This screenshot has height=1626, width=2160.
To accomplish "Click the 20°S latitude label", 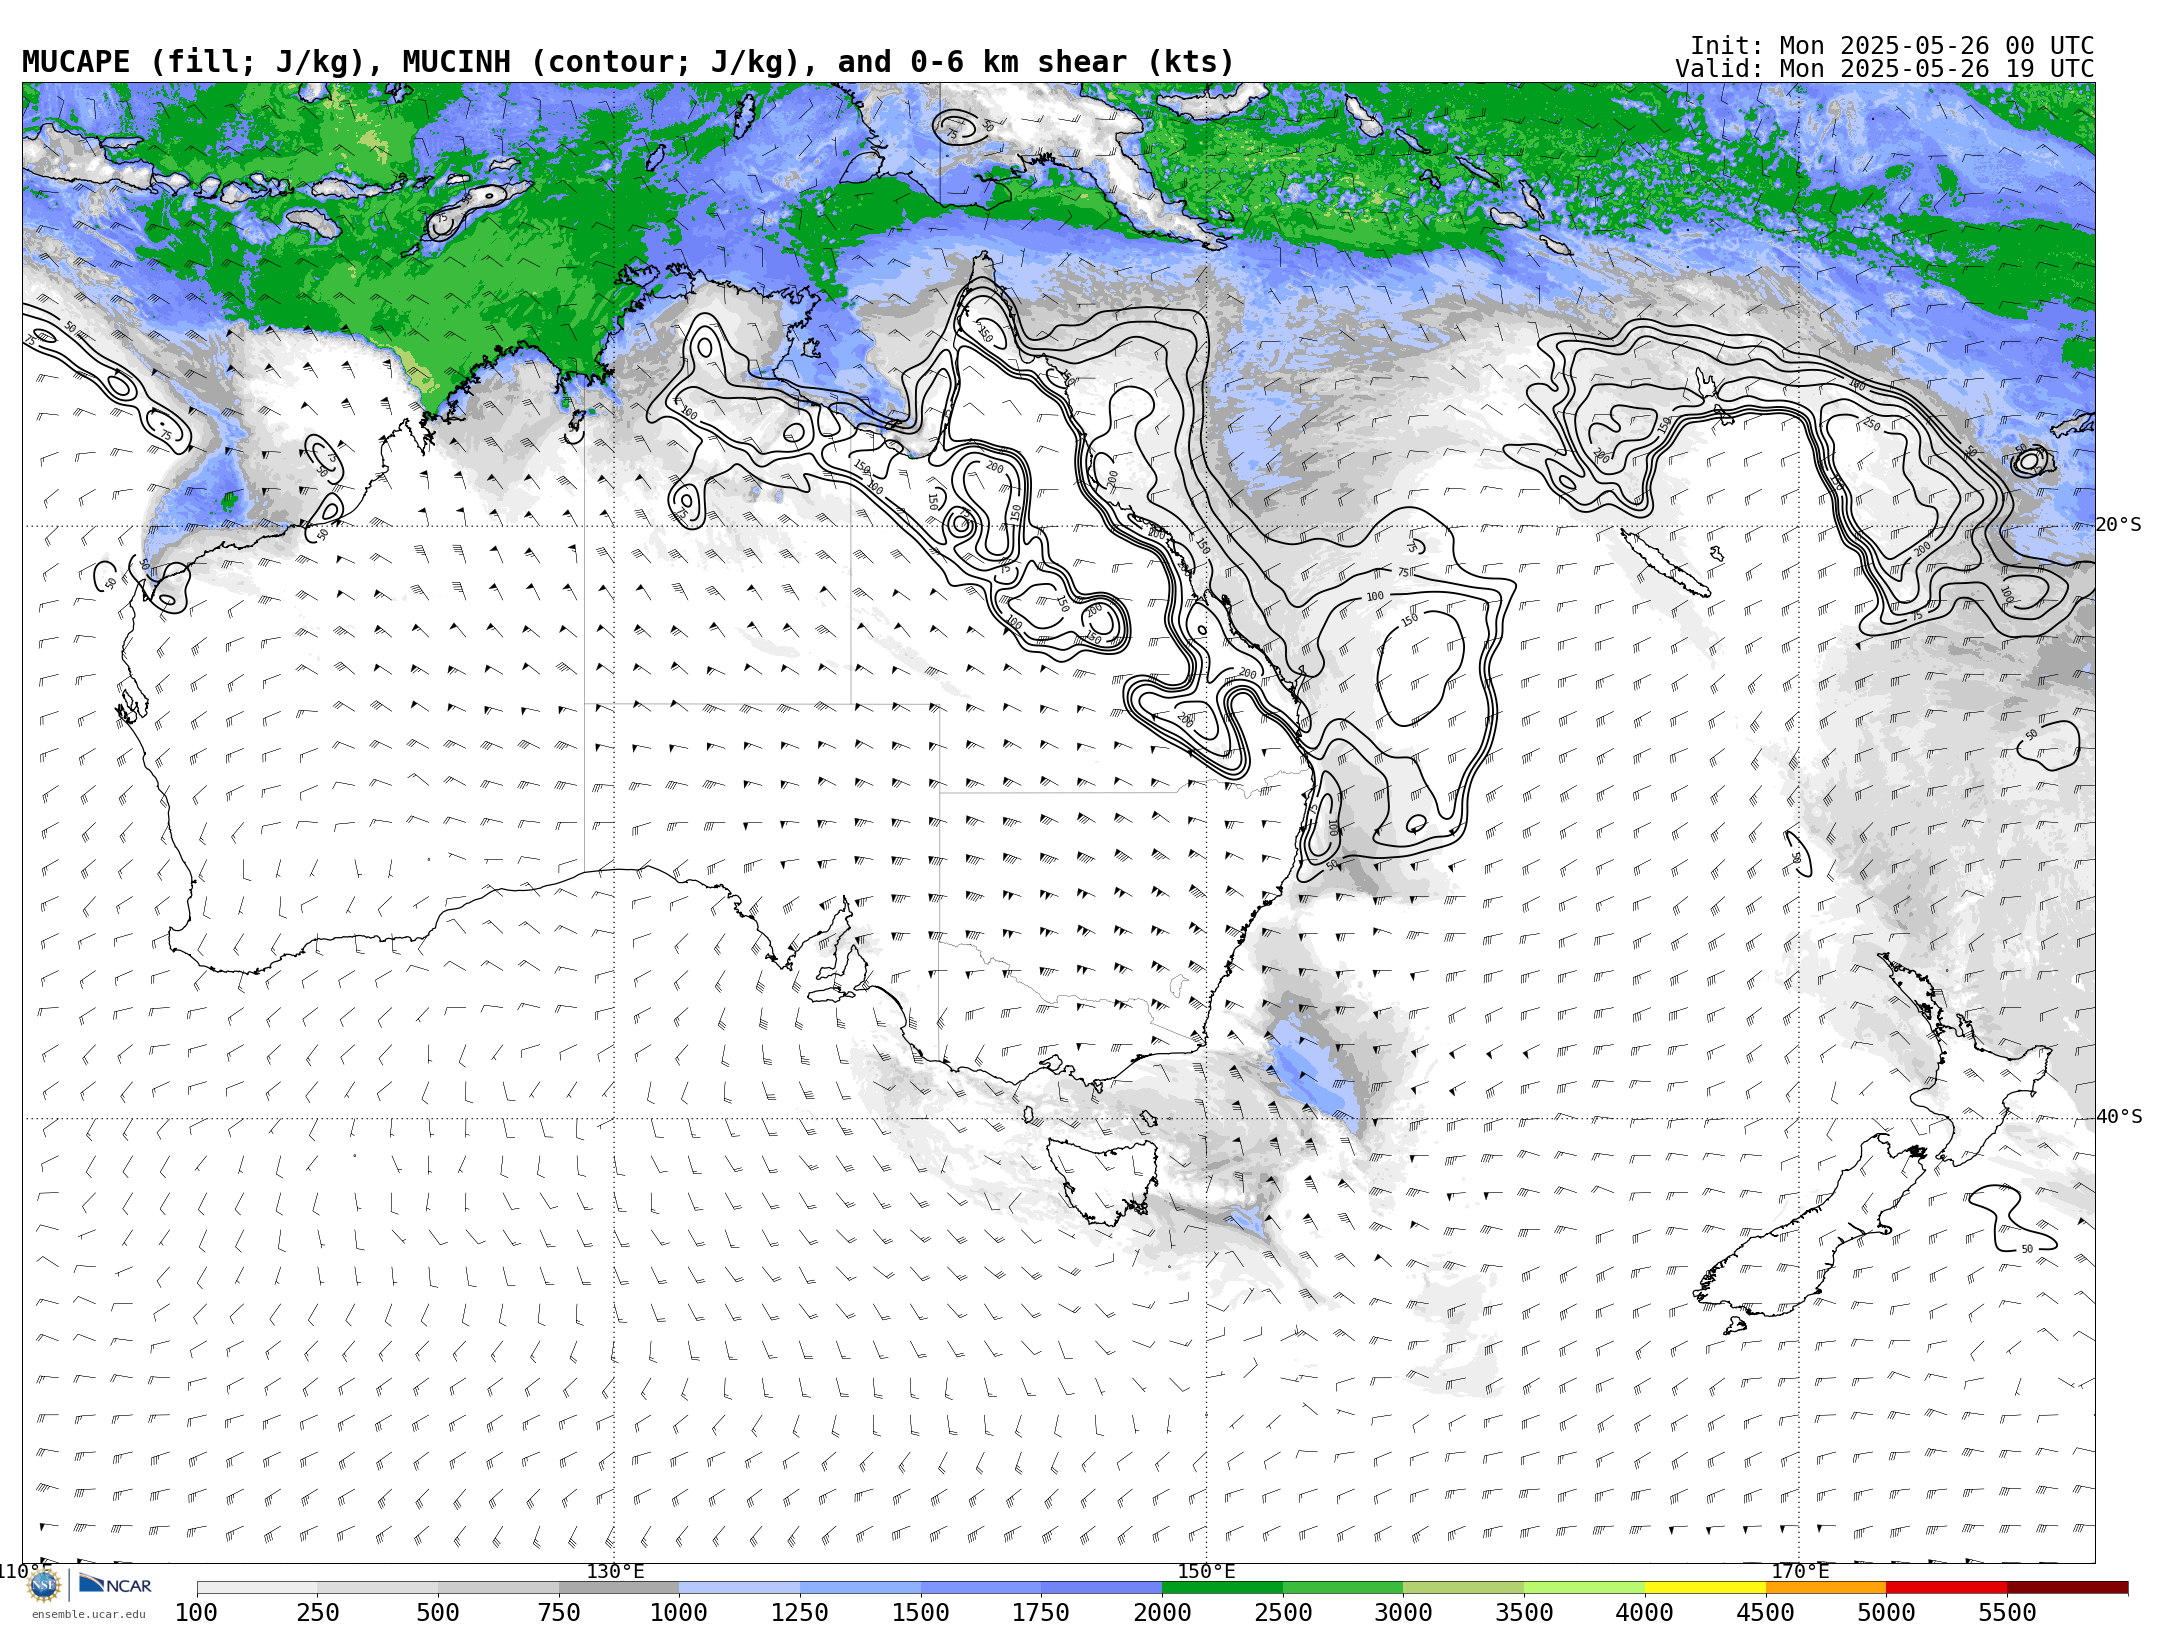I will (x=2119, y=525).
